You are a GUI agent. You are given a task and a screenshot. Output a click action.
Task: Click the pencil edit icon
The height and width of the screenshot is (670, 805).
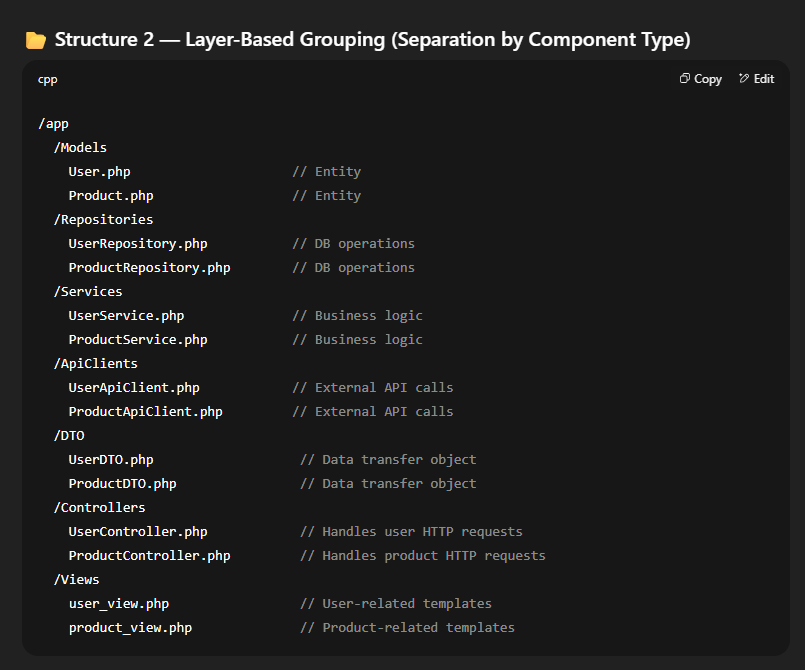coord(744,79)
